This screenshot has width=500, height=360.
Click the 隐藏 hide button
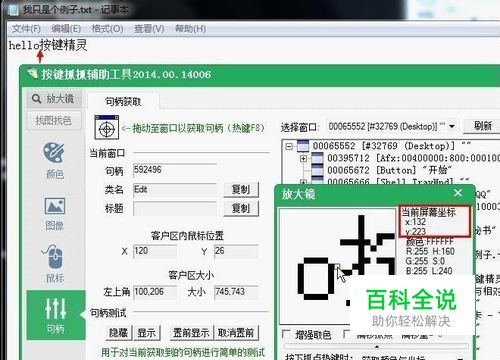pyautogui.click(x=119, y=333)
